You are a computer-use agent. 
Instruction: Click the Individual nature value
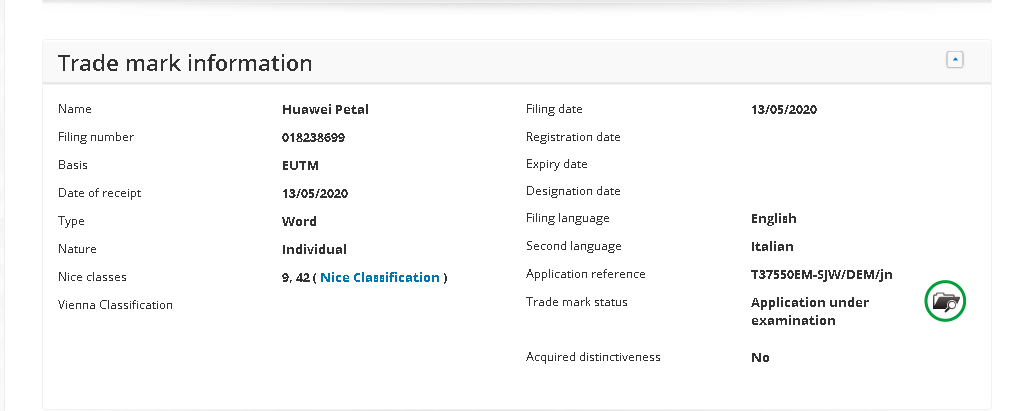314,249
